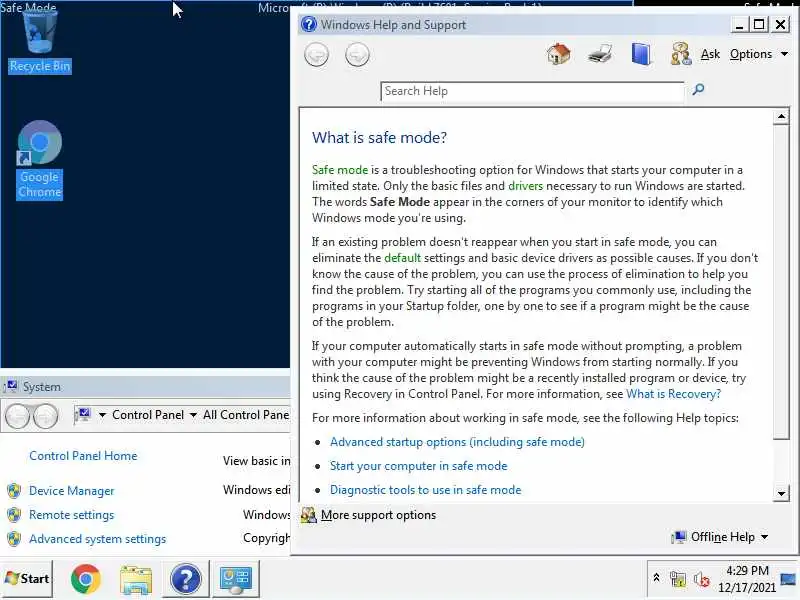Click the muted volume tray icon
This screenshot has height=600, width=800.
point(702,579)
